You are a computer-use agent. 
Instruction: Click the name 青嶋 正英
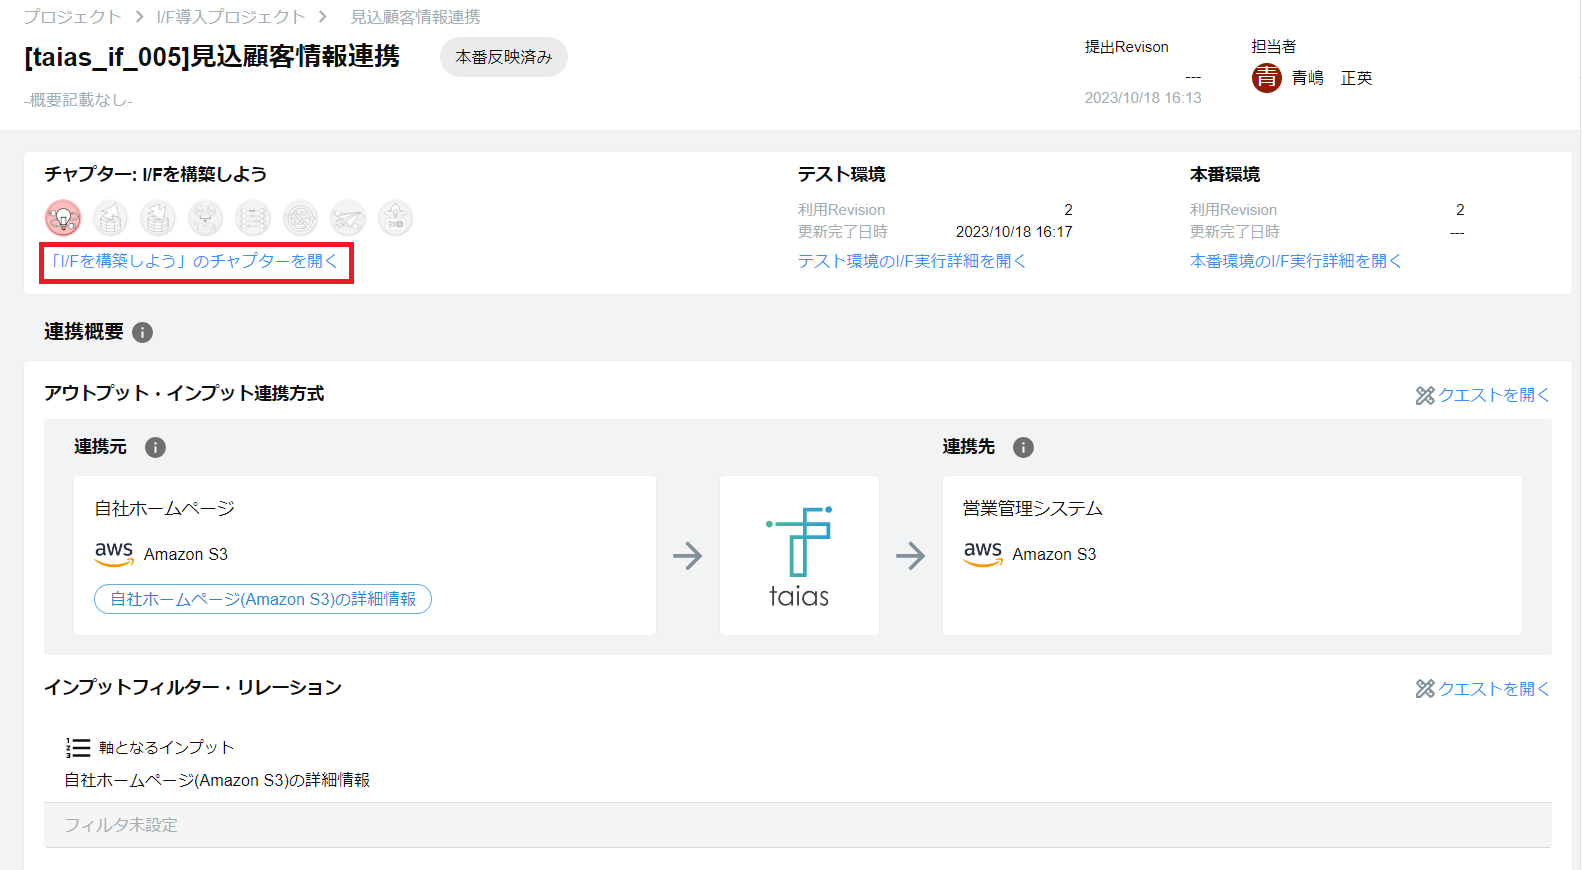click(x=1332, y=78)
